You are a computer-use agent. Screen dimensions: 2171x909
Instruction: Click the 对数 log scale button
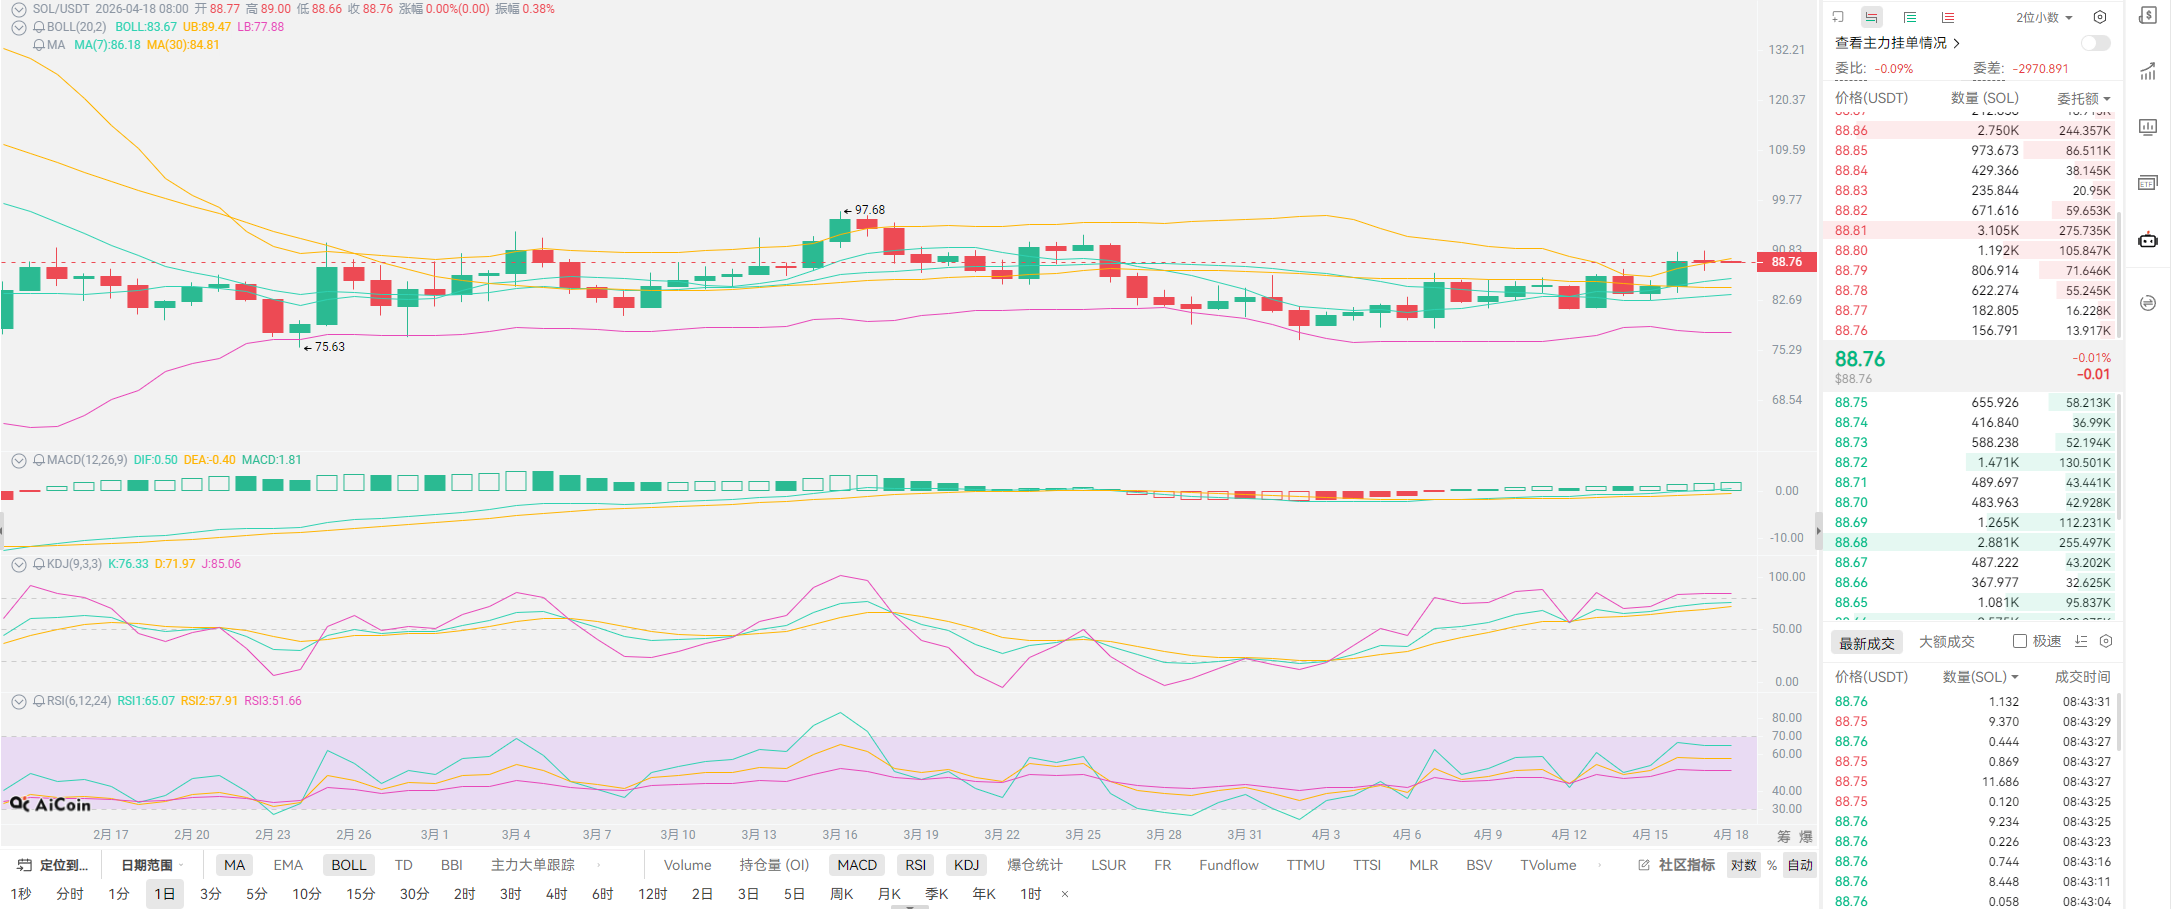[1743, 865]
